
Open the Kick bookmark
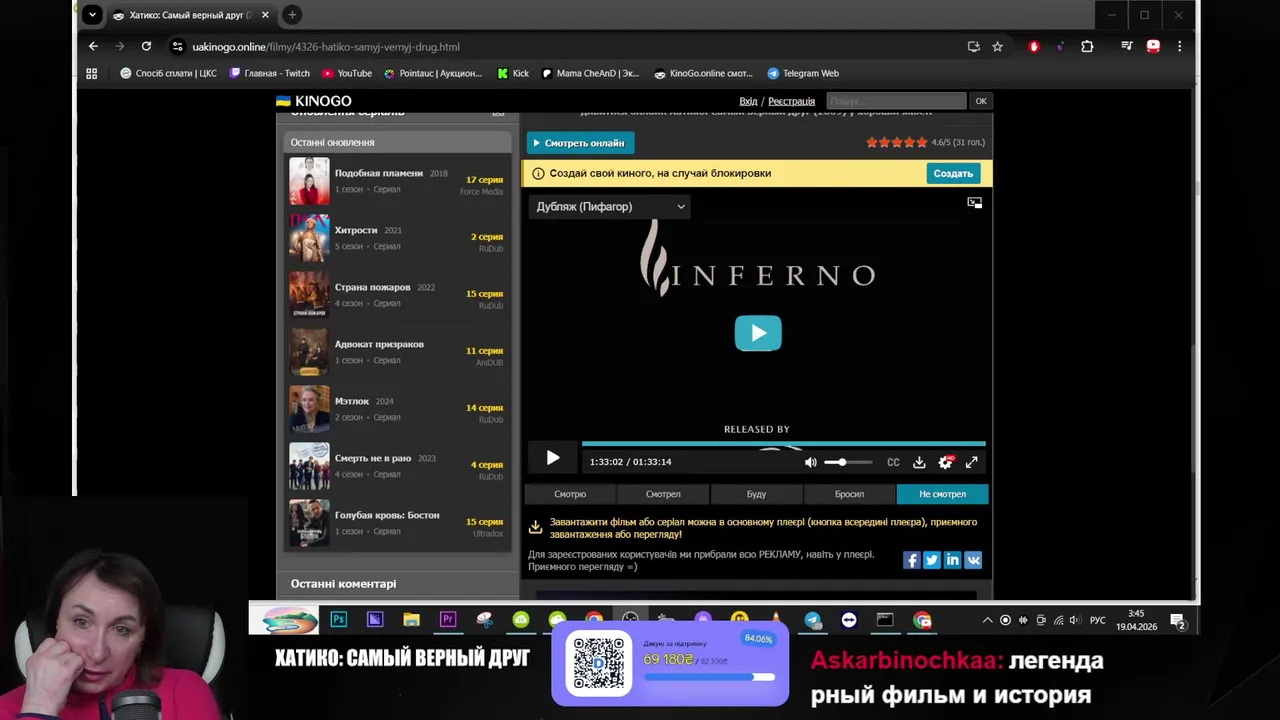click(x=513, y=73)
